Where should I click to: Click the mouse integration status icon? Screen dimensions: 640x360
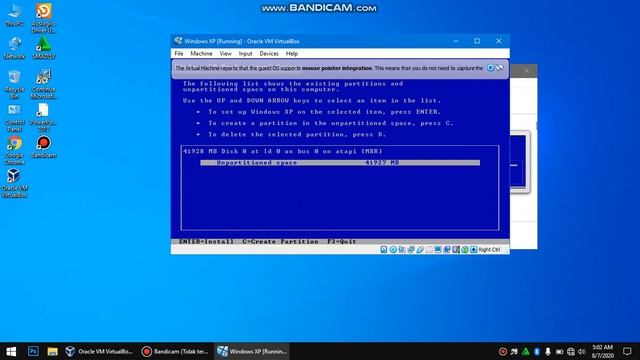coord(465,249)
